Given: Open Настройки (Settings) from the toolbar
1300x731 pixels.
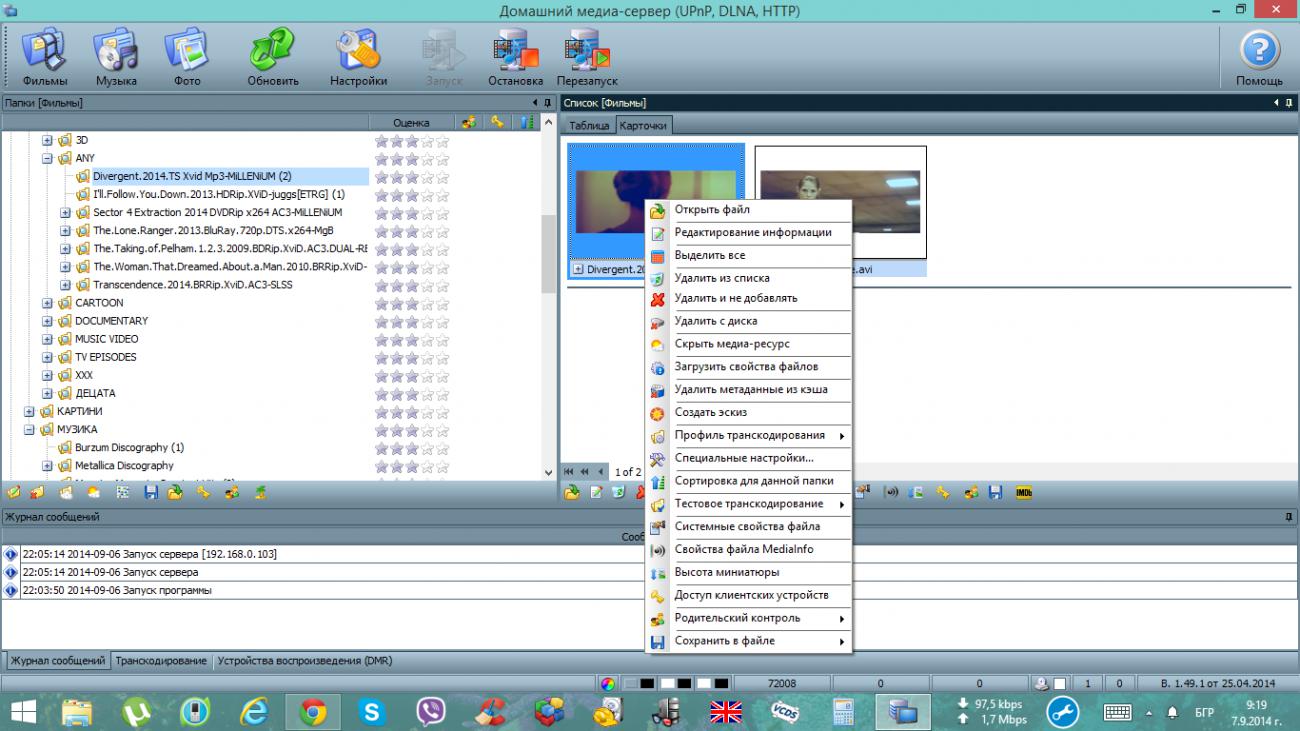Looking at the screenshot, I should tap(358, 56).
